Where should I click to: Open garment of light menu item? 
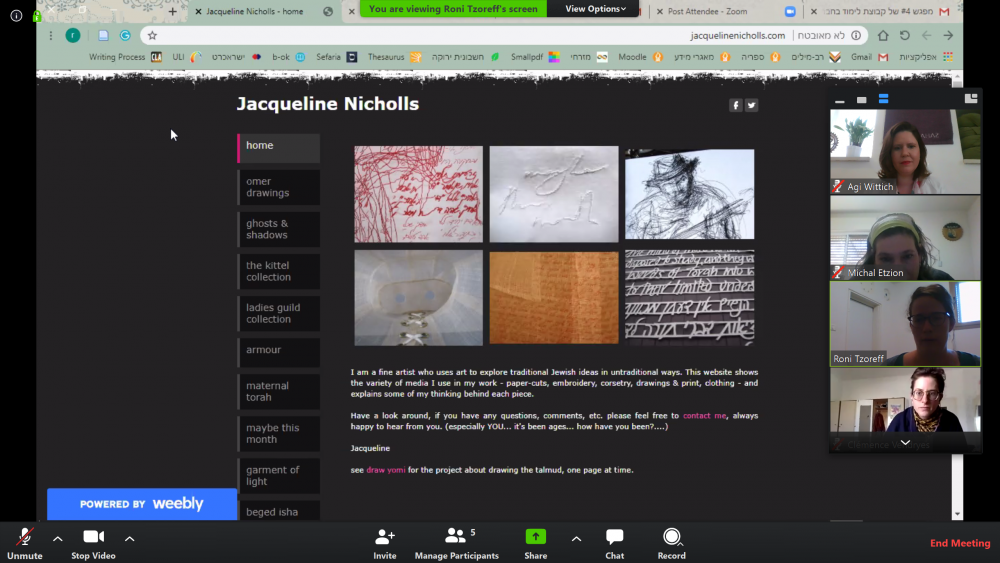point(279,476)
